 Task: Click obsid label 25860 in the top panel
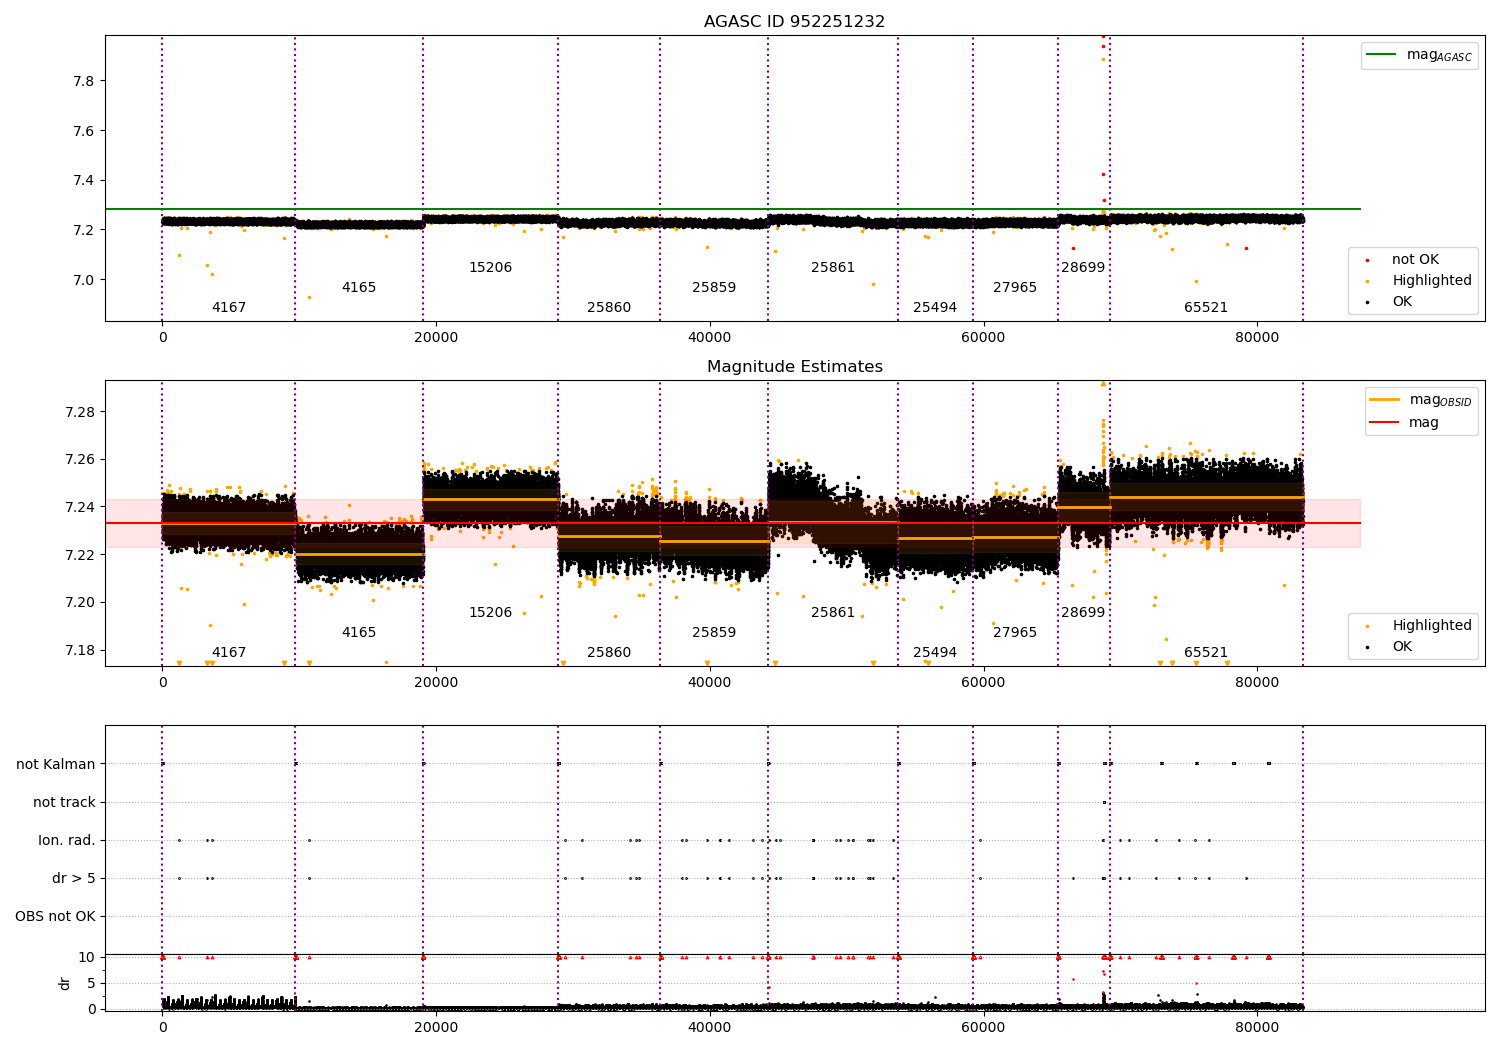tap(609, 308)
